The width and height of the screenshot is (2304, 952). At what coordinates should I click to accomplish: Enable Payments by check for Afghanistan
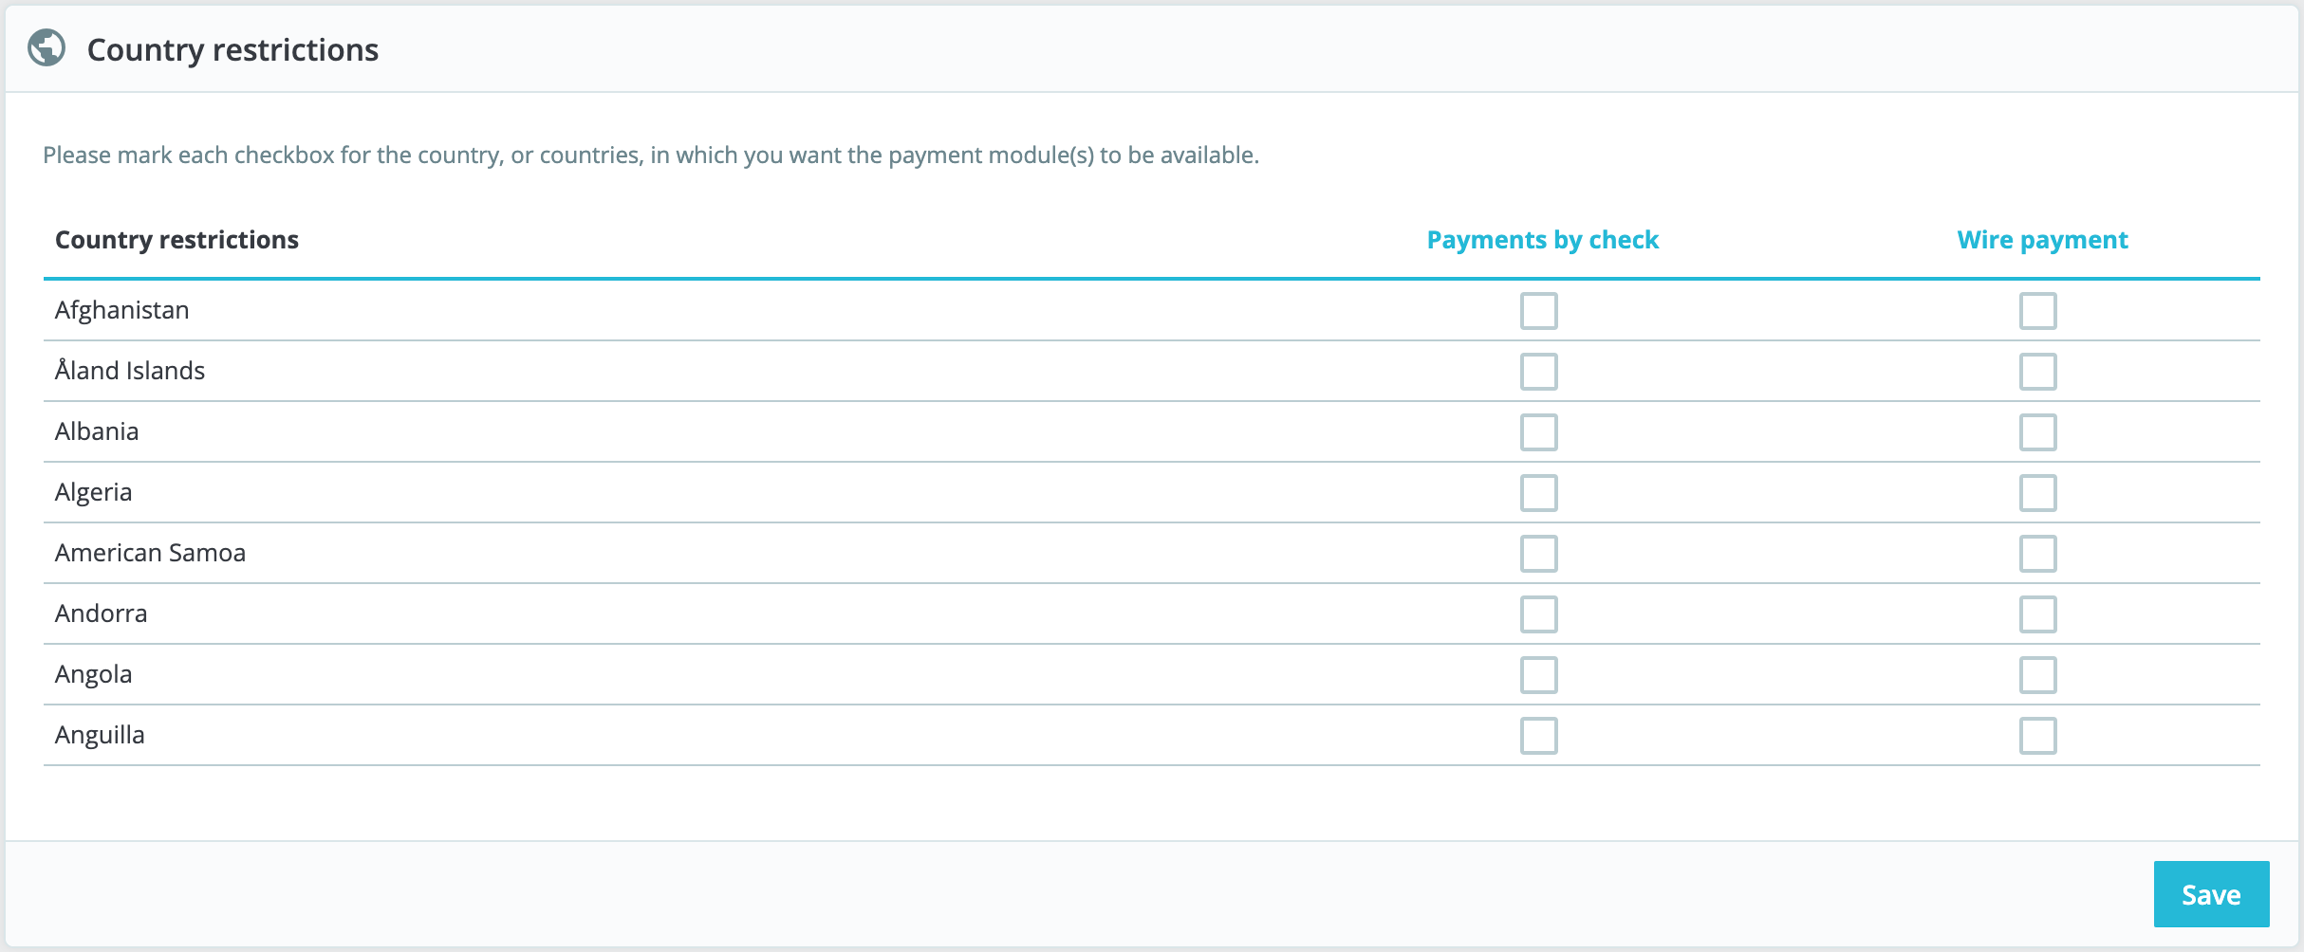[x=1538, y=311]
